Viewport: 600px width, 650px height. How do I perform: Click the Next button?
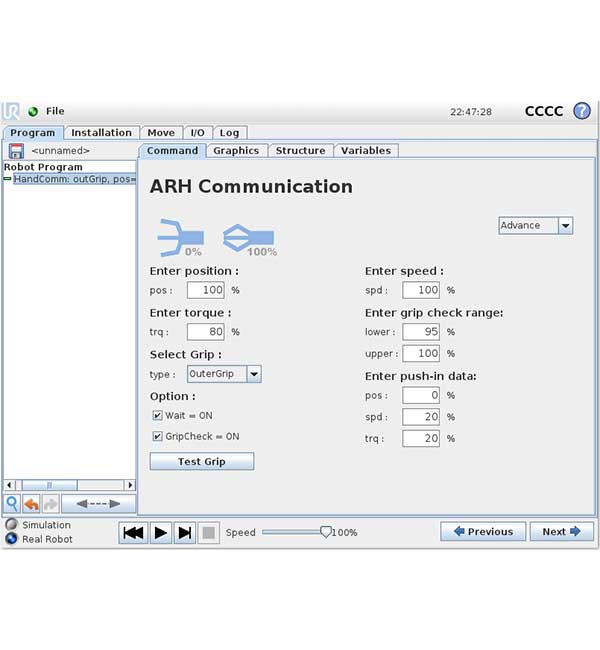click(561, 531)
